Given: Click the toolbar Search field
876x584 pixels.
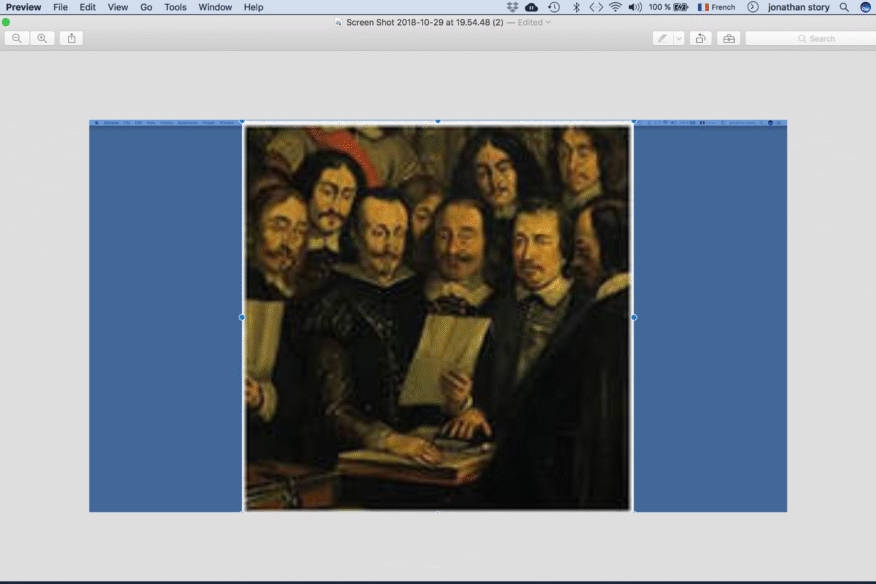Looking at the screenshot, I should 810,38.
